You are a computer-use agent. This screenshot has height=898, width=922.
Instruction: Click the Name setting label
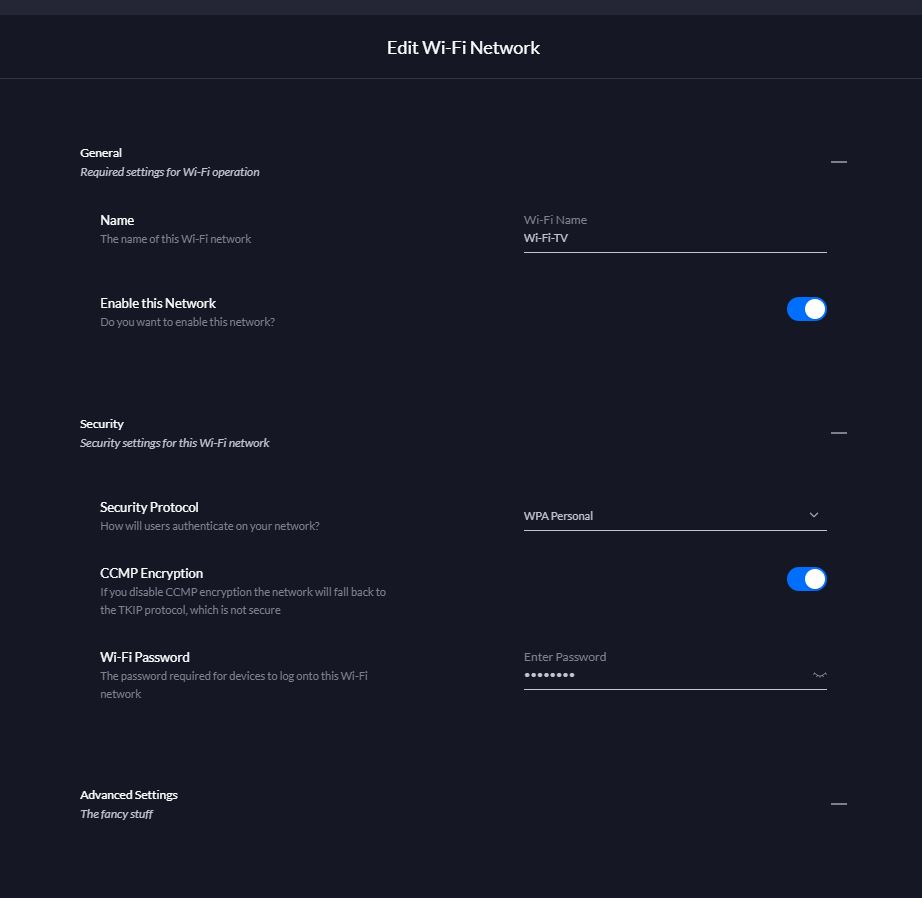click(x=117, y=220)
